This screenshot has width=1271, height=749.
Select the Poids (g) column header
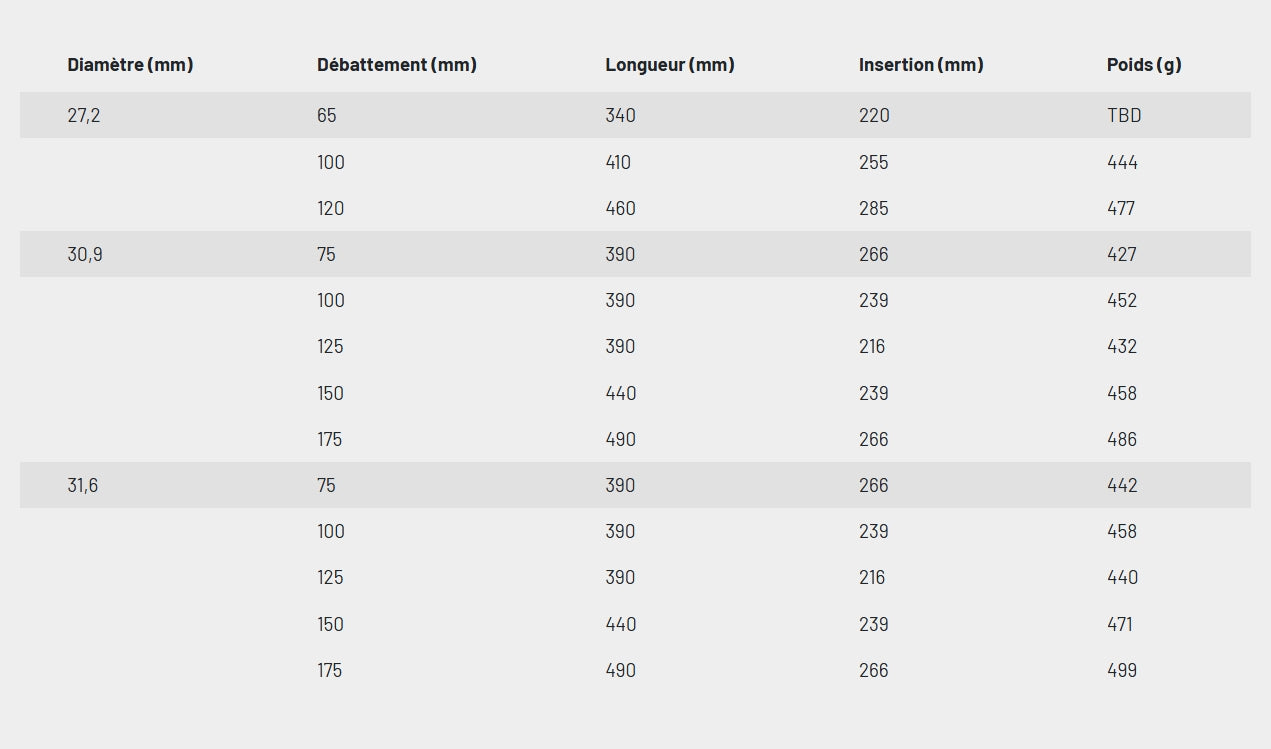(1143, 65)
